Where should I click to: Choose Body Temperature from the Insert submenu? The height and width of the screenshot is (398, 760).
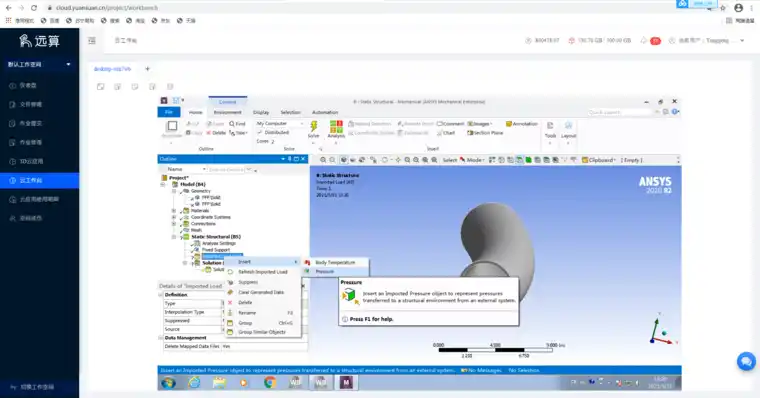(x=335, y=262)
